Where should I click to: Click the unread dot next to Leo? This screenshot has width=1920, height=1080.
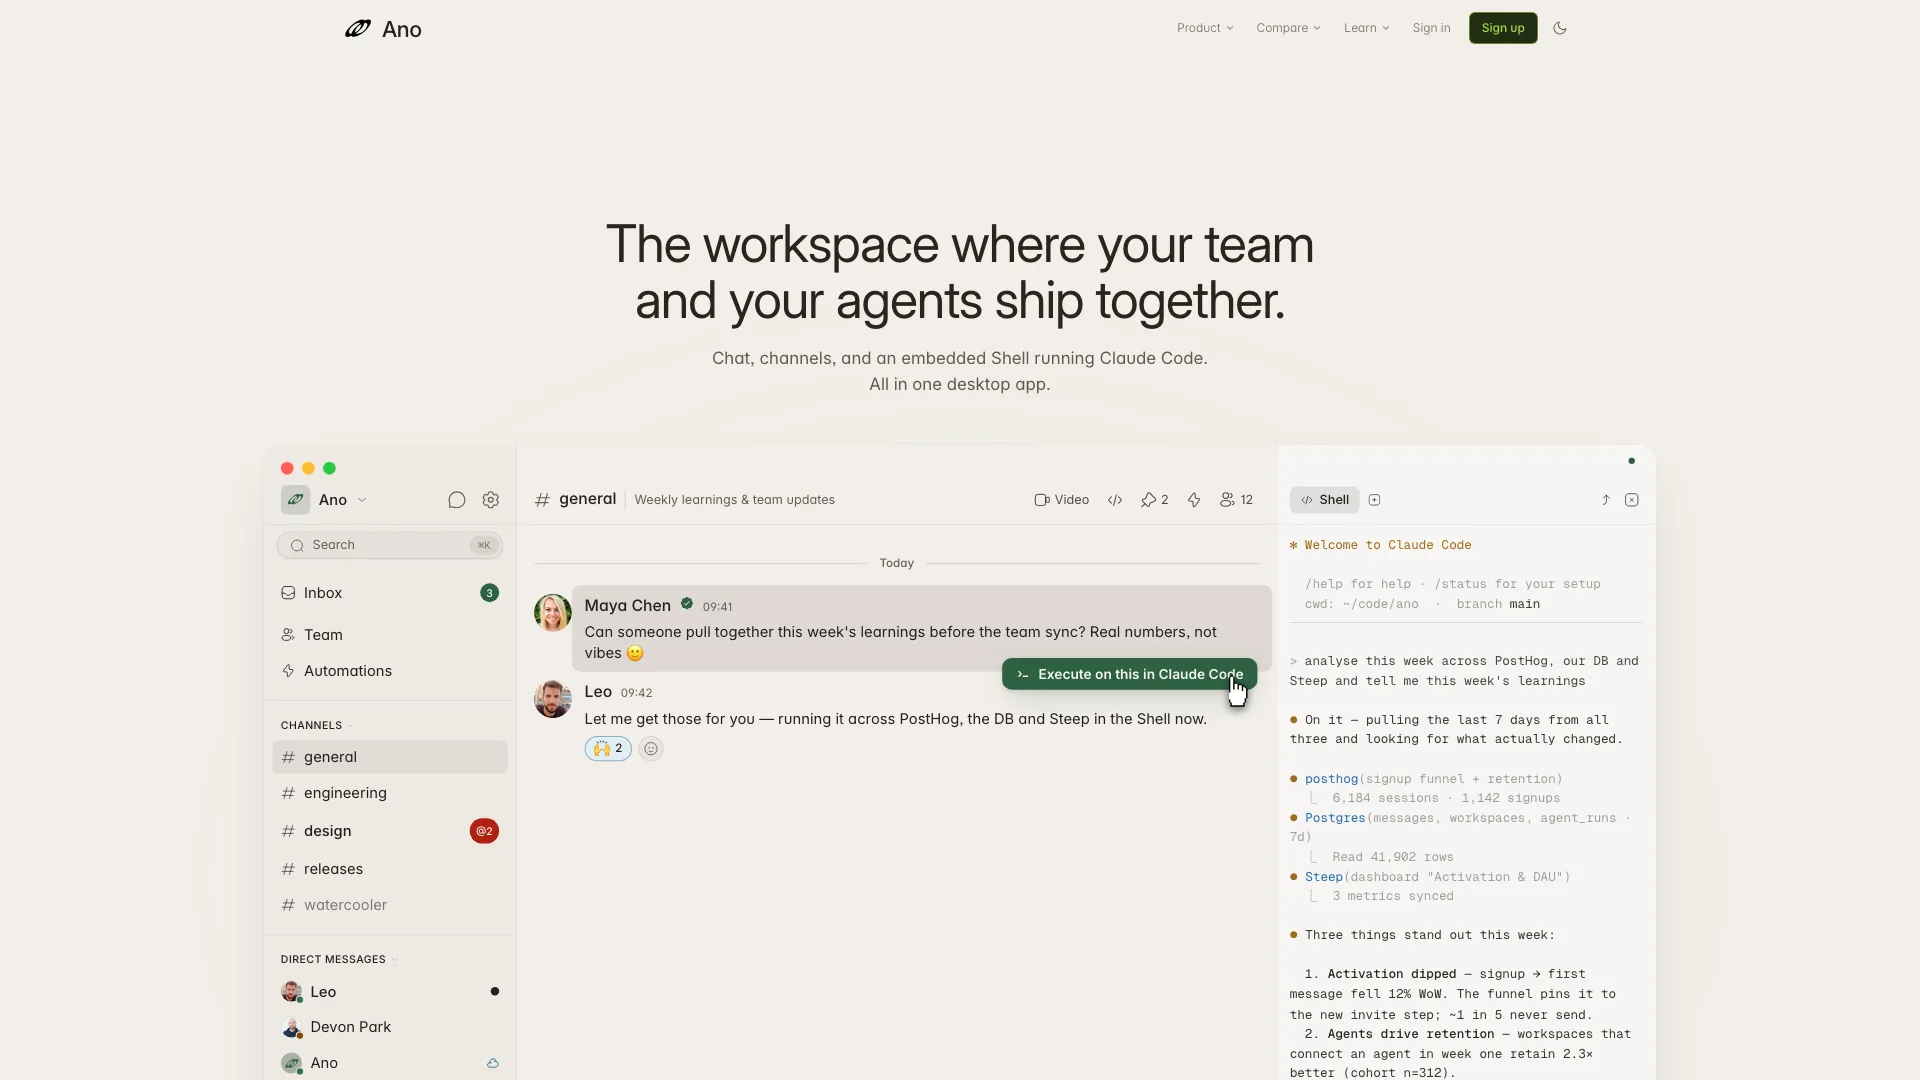(x=495, y=992)
